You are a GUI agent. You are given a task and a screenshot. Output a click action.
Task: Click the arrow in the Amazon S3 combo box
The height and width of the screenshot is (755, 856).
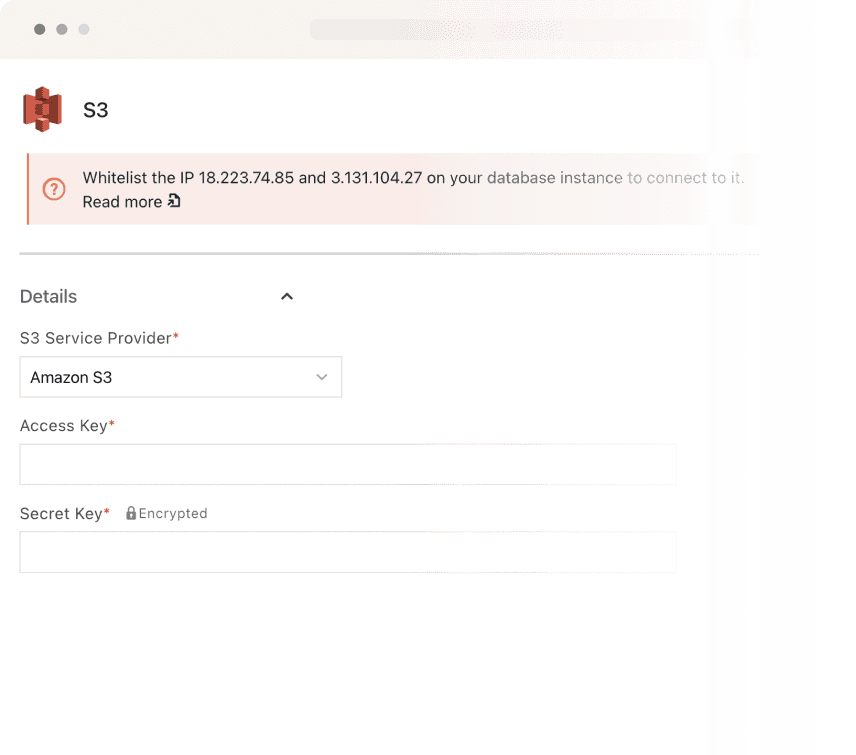point(321,377)
